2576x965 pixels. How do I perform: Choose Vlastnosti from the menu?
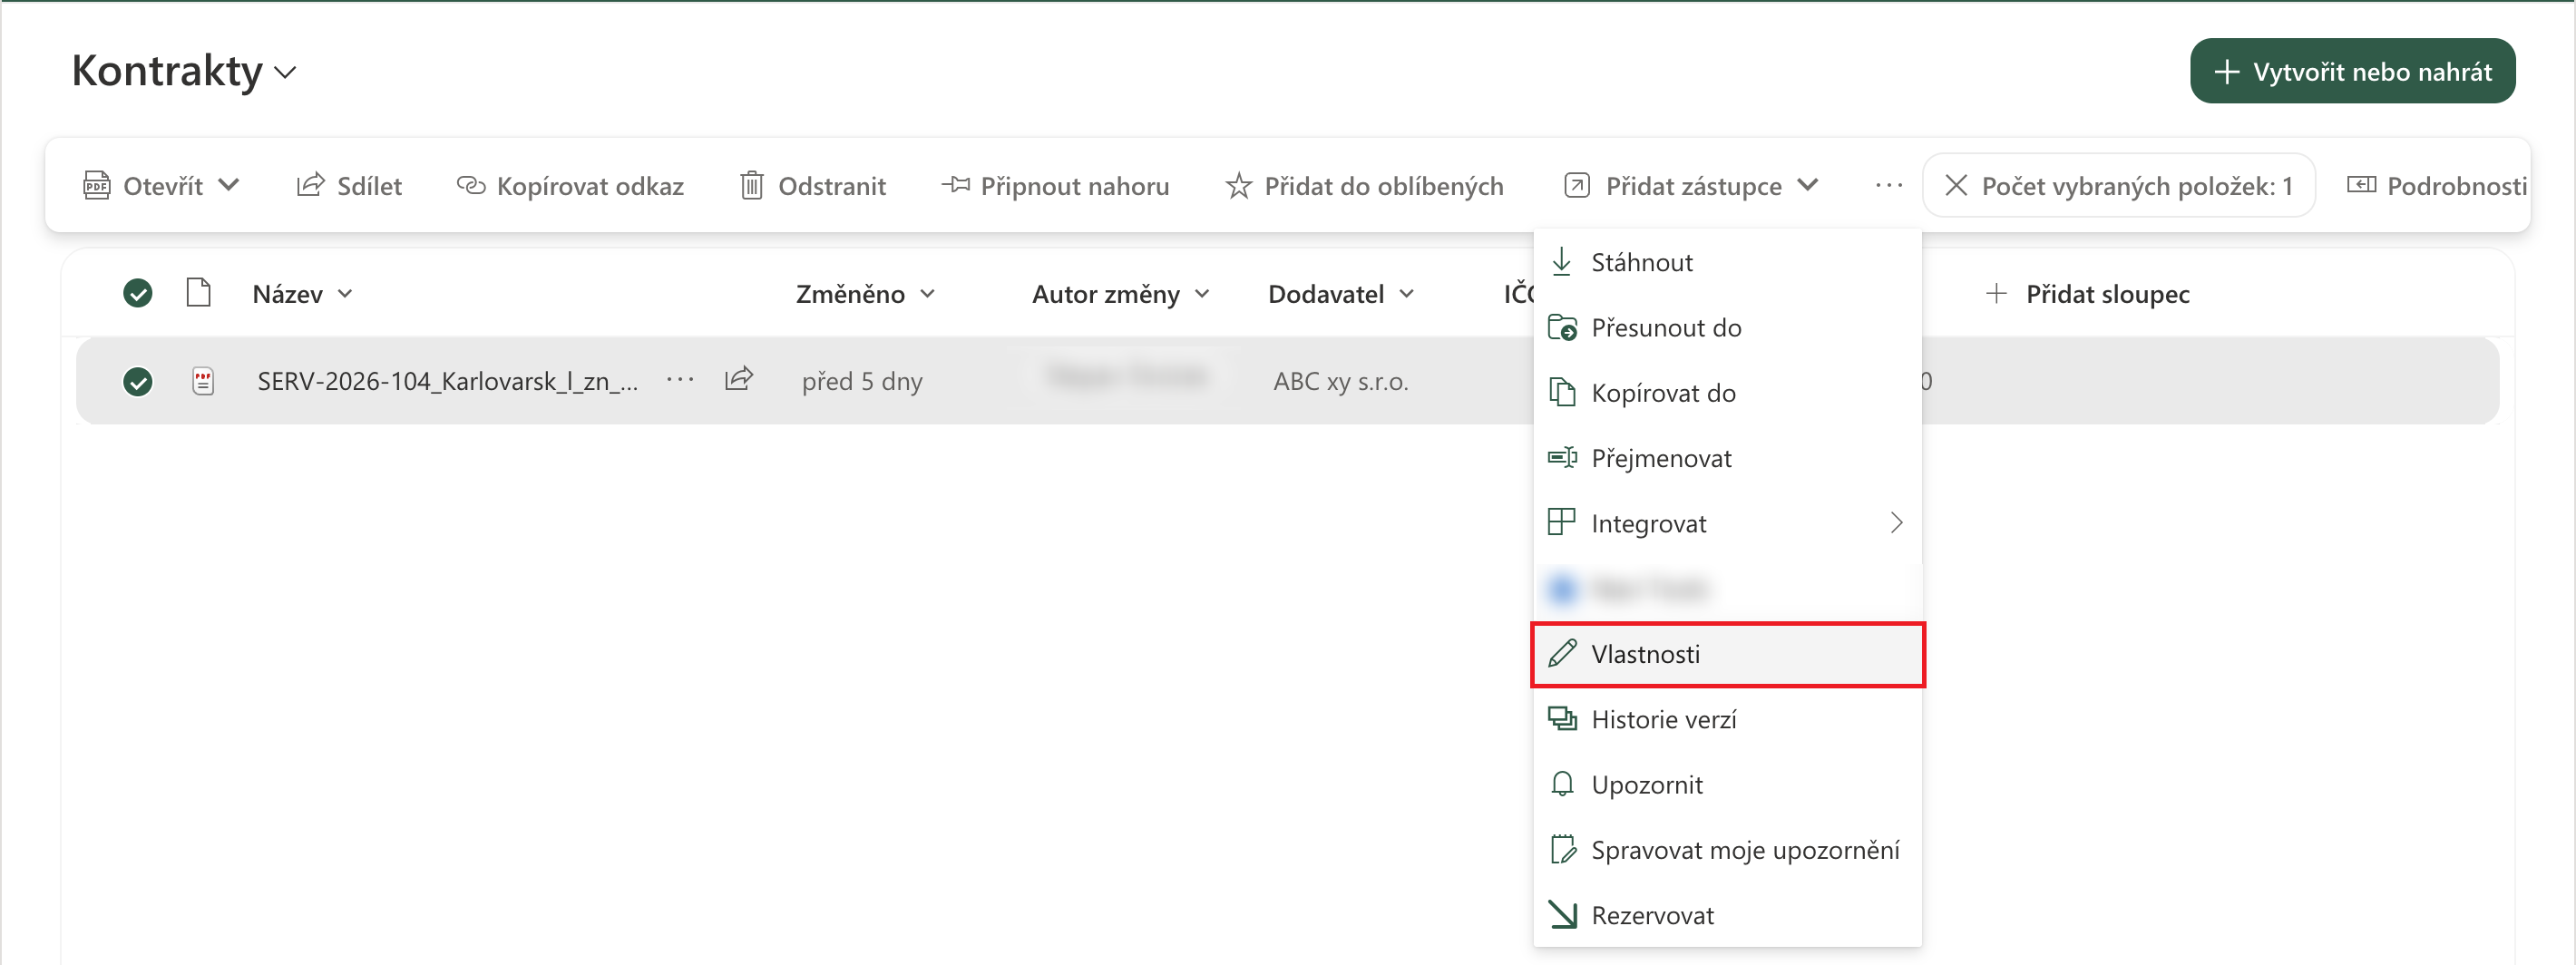1727,654
